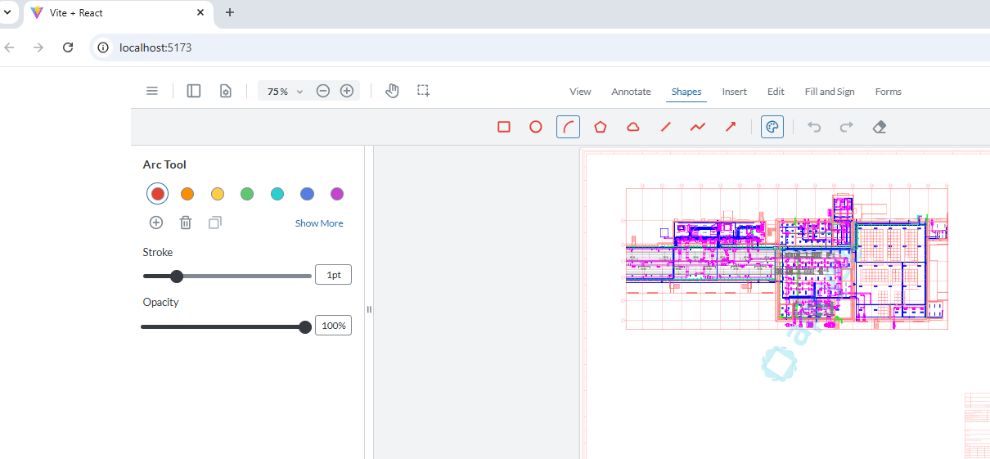Choose the blue color swatch

point(307,194)
